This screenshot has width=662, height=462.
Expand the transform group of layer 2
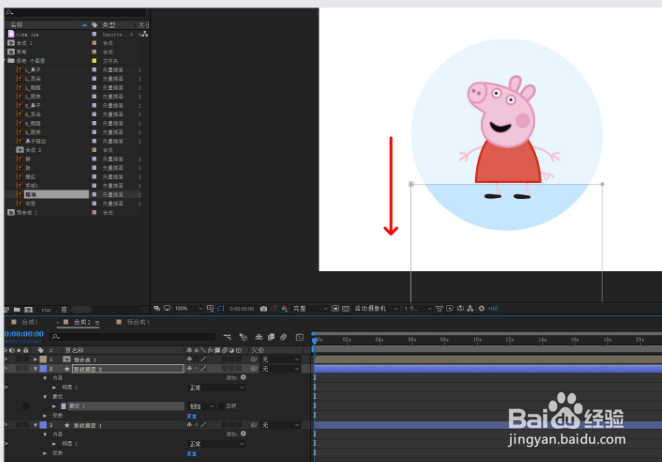(45, 416)
